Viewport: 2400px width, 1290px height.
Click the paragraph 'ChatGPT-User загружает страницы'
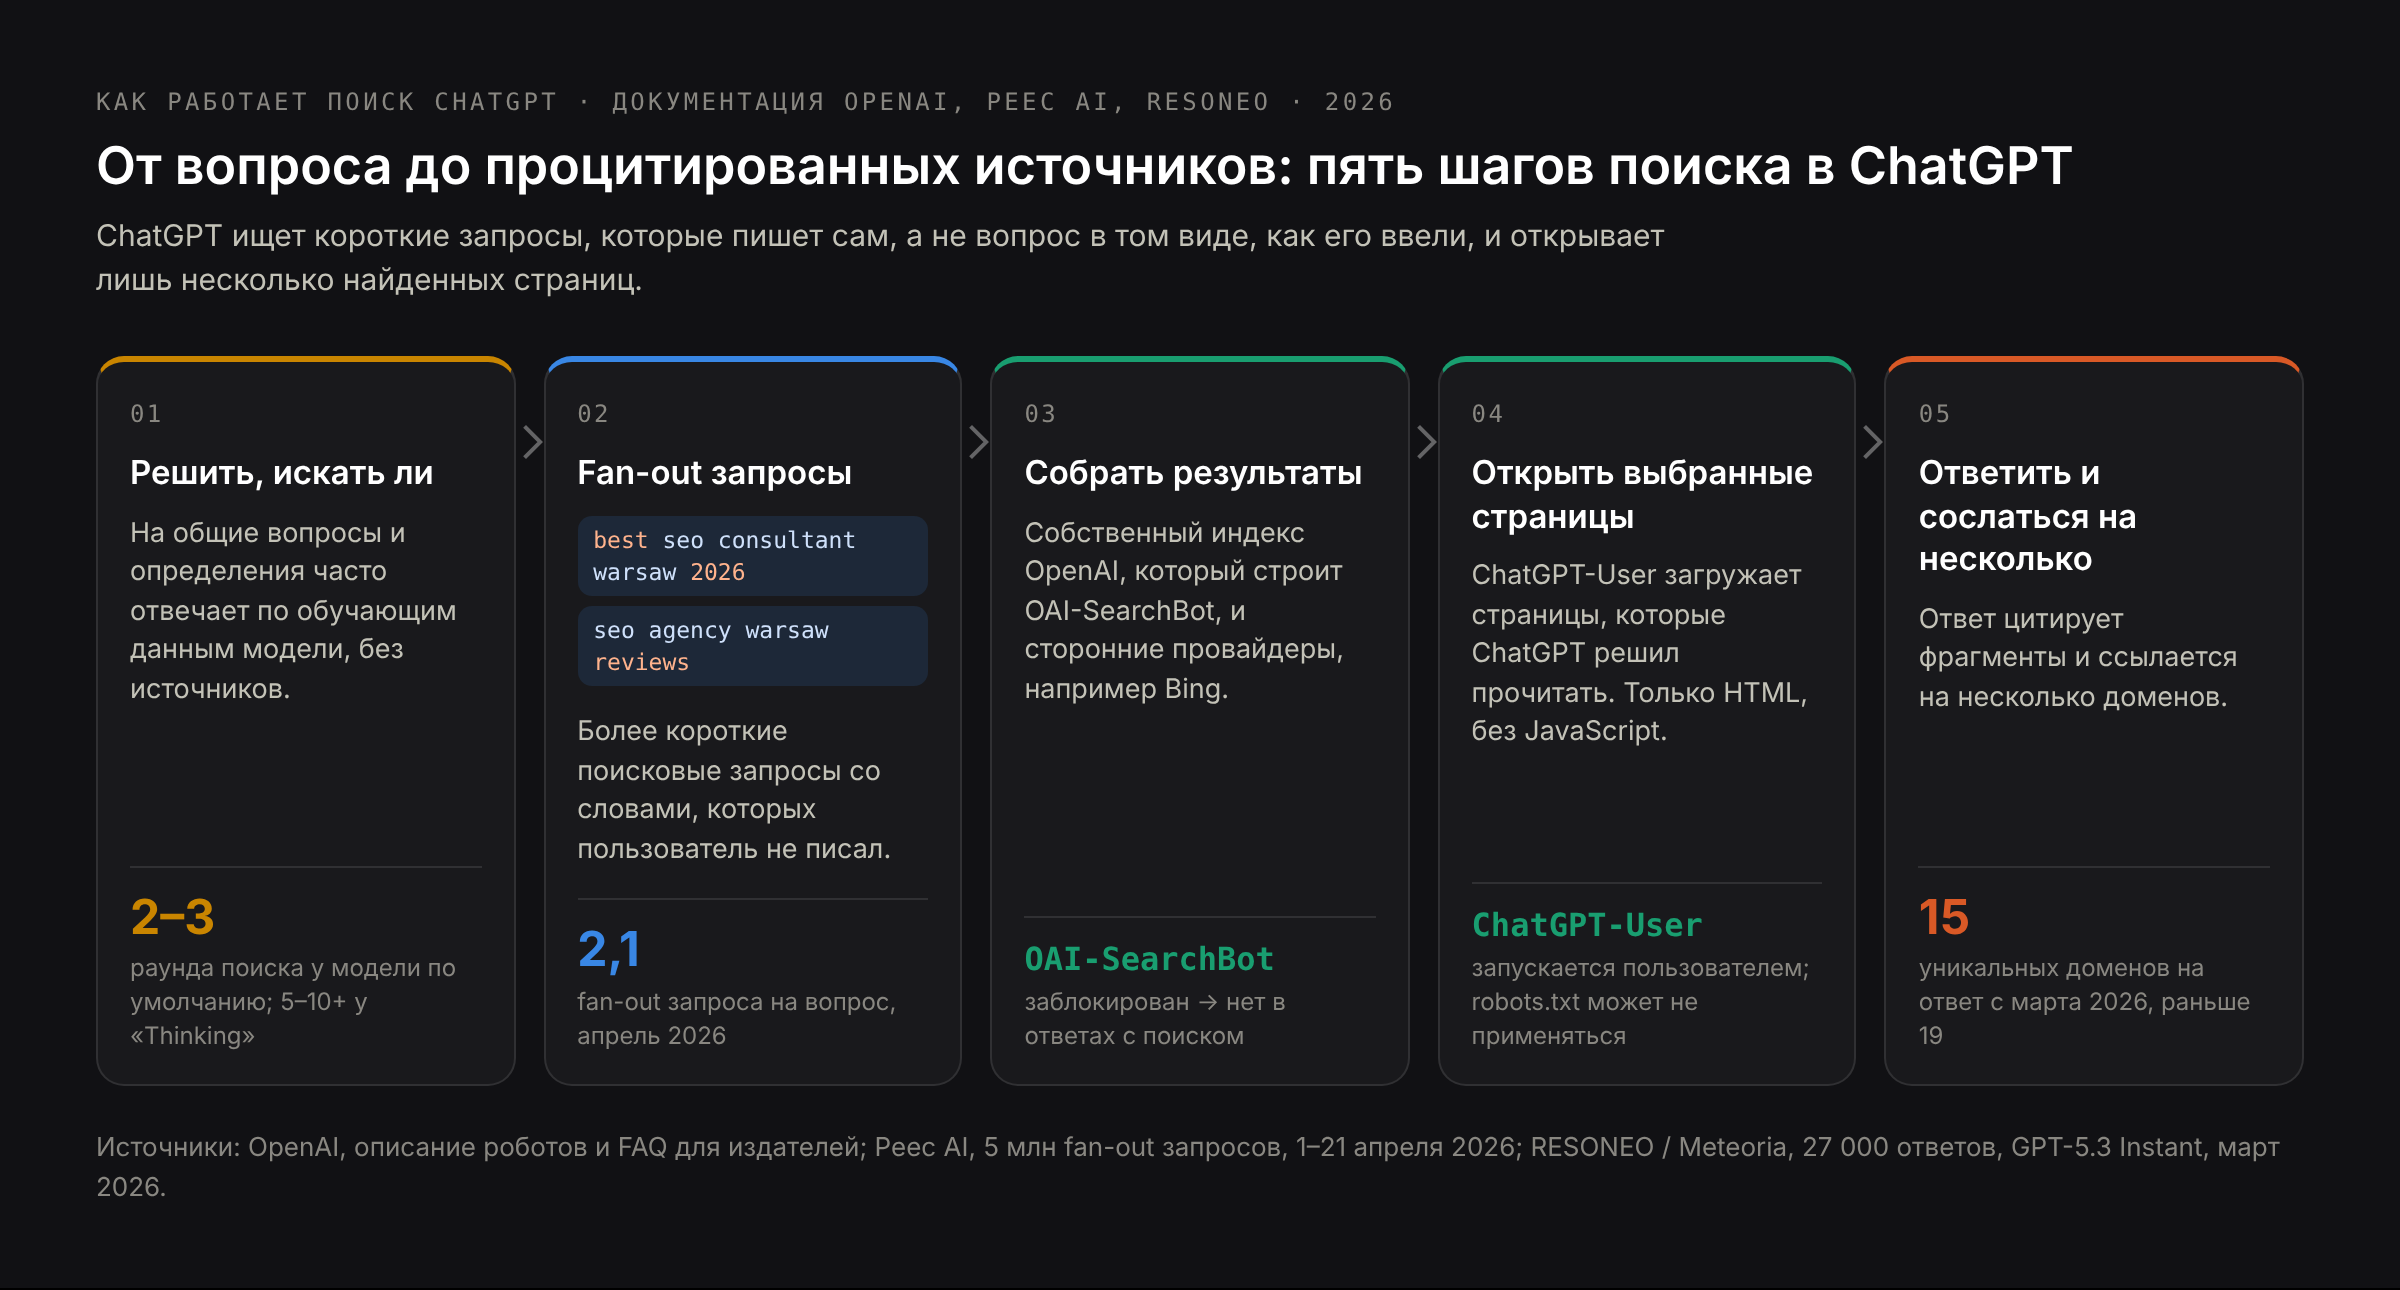coord(1639,652)
